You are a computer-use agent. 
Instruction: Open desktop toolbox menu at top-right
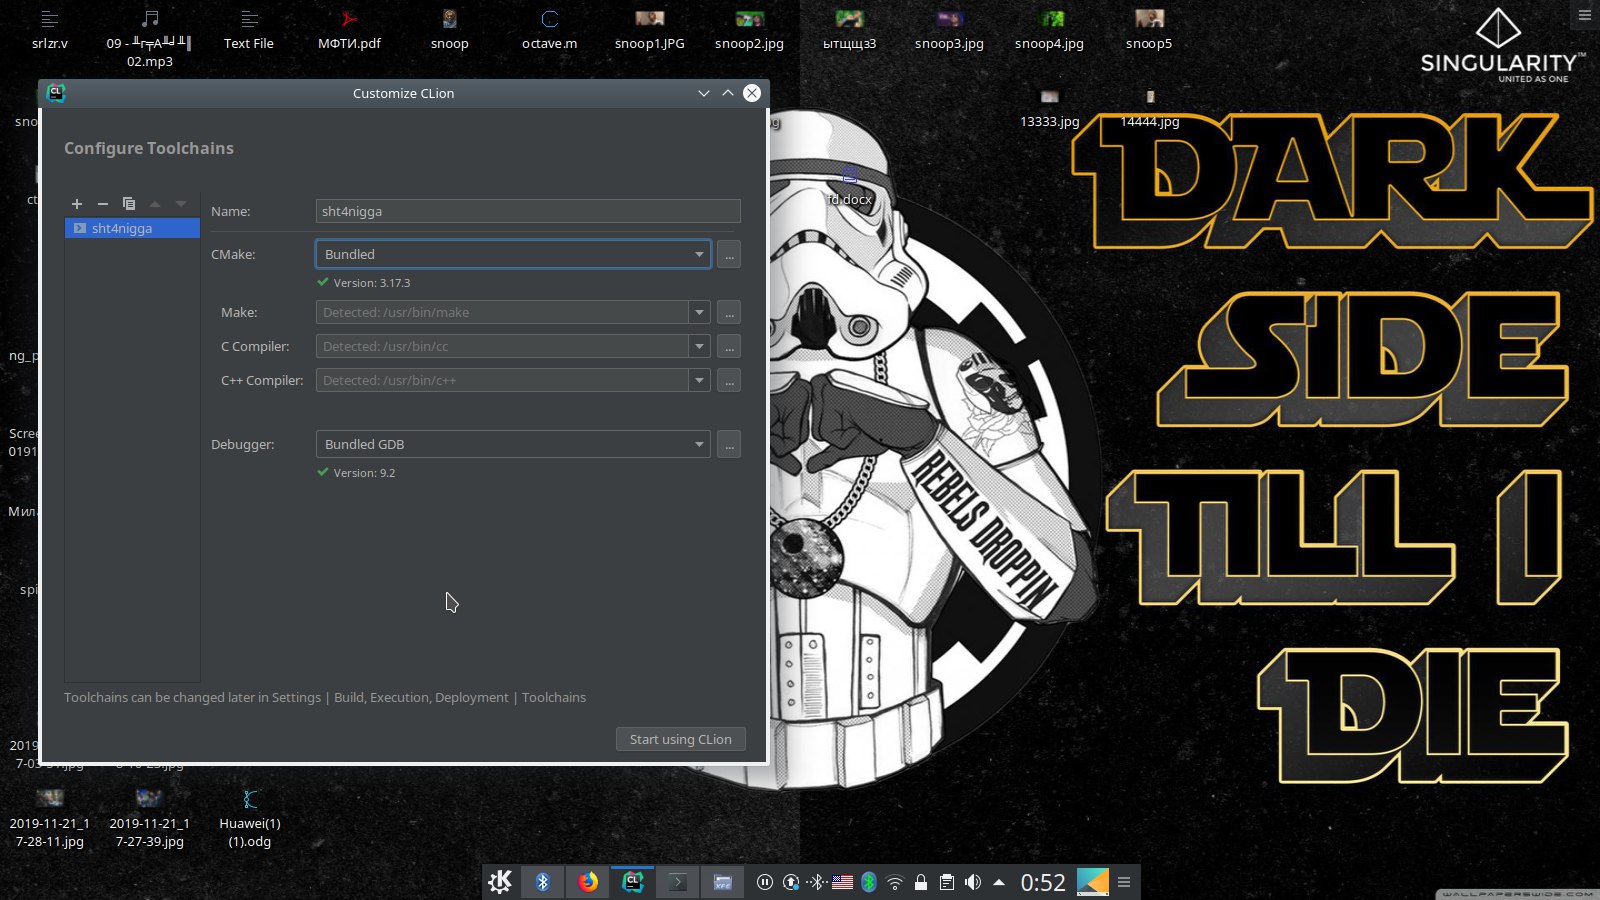pyautogui.click(x=1585, y=15)
